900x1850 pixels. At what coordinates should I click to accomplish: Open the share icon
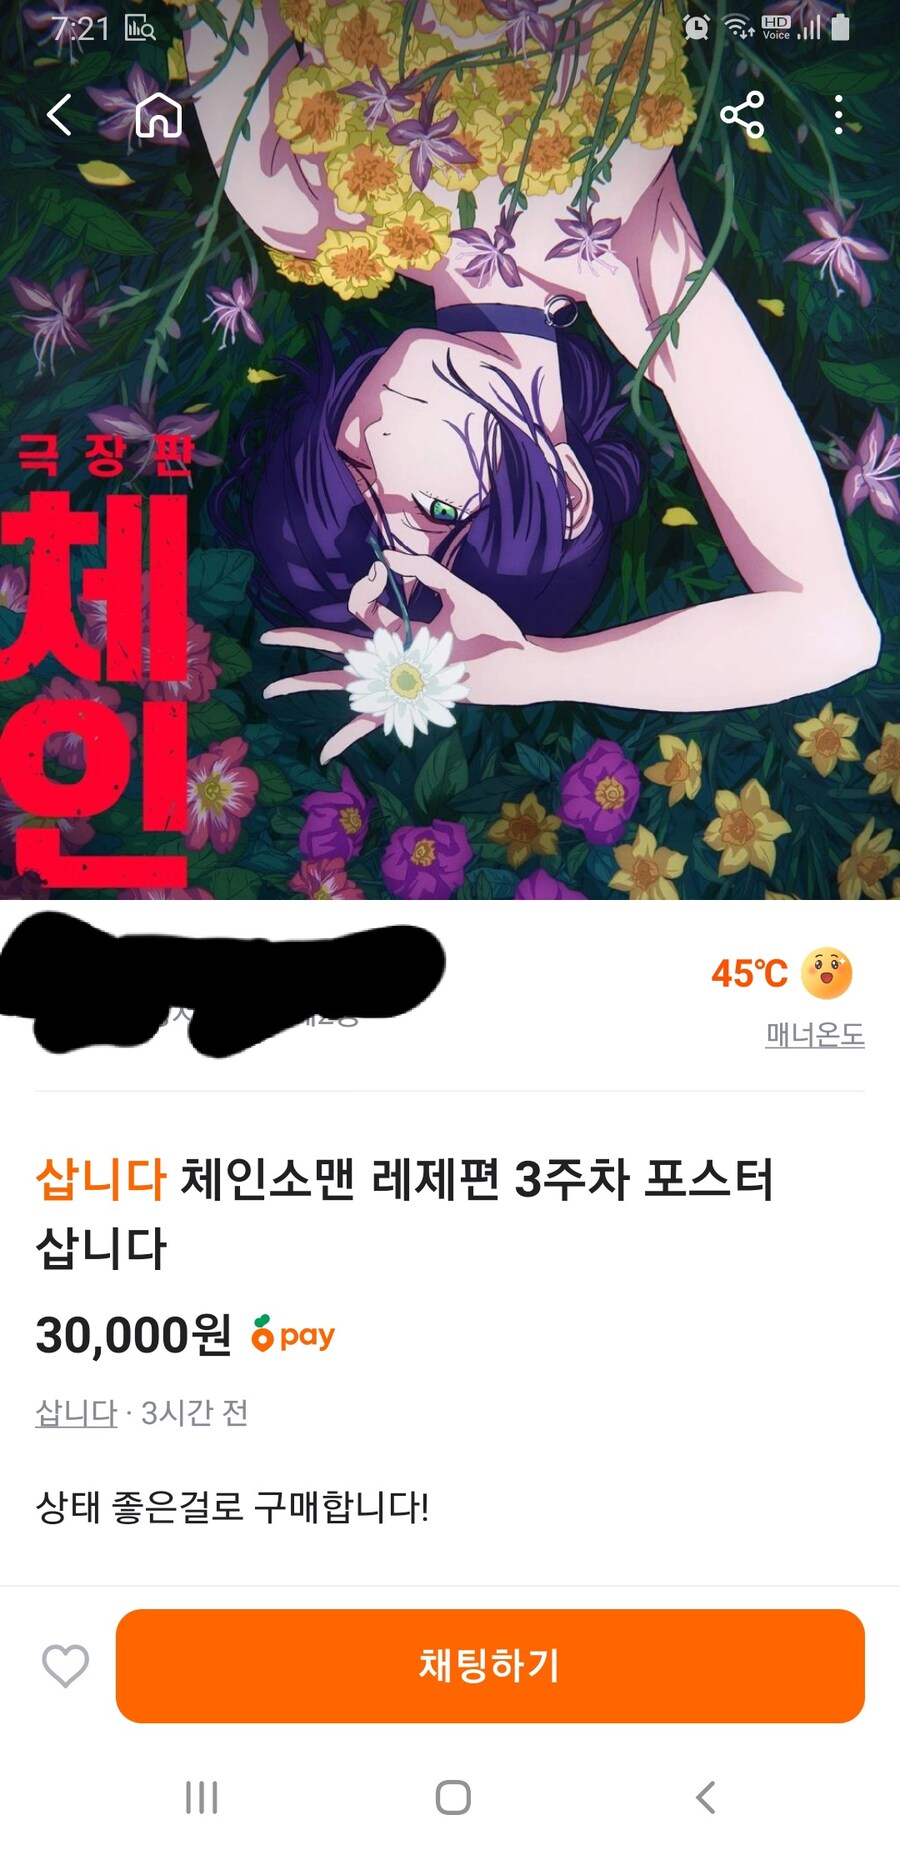742,115
